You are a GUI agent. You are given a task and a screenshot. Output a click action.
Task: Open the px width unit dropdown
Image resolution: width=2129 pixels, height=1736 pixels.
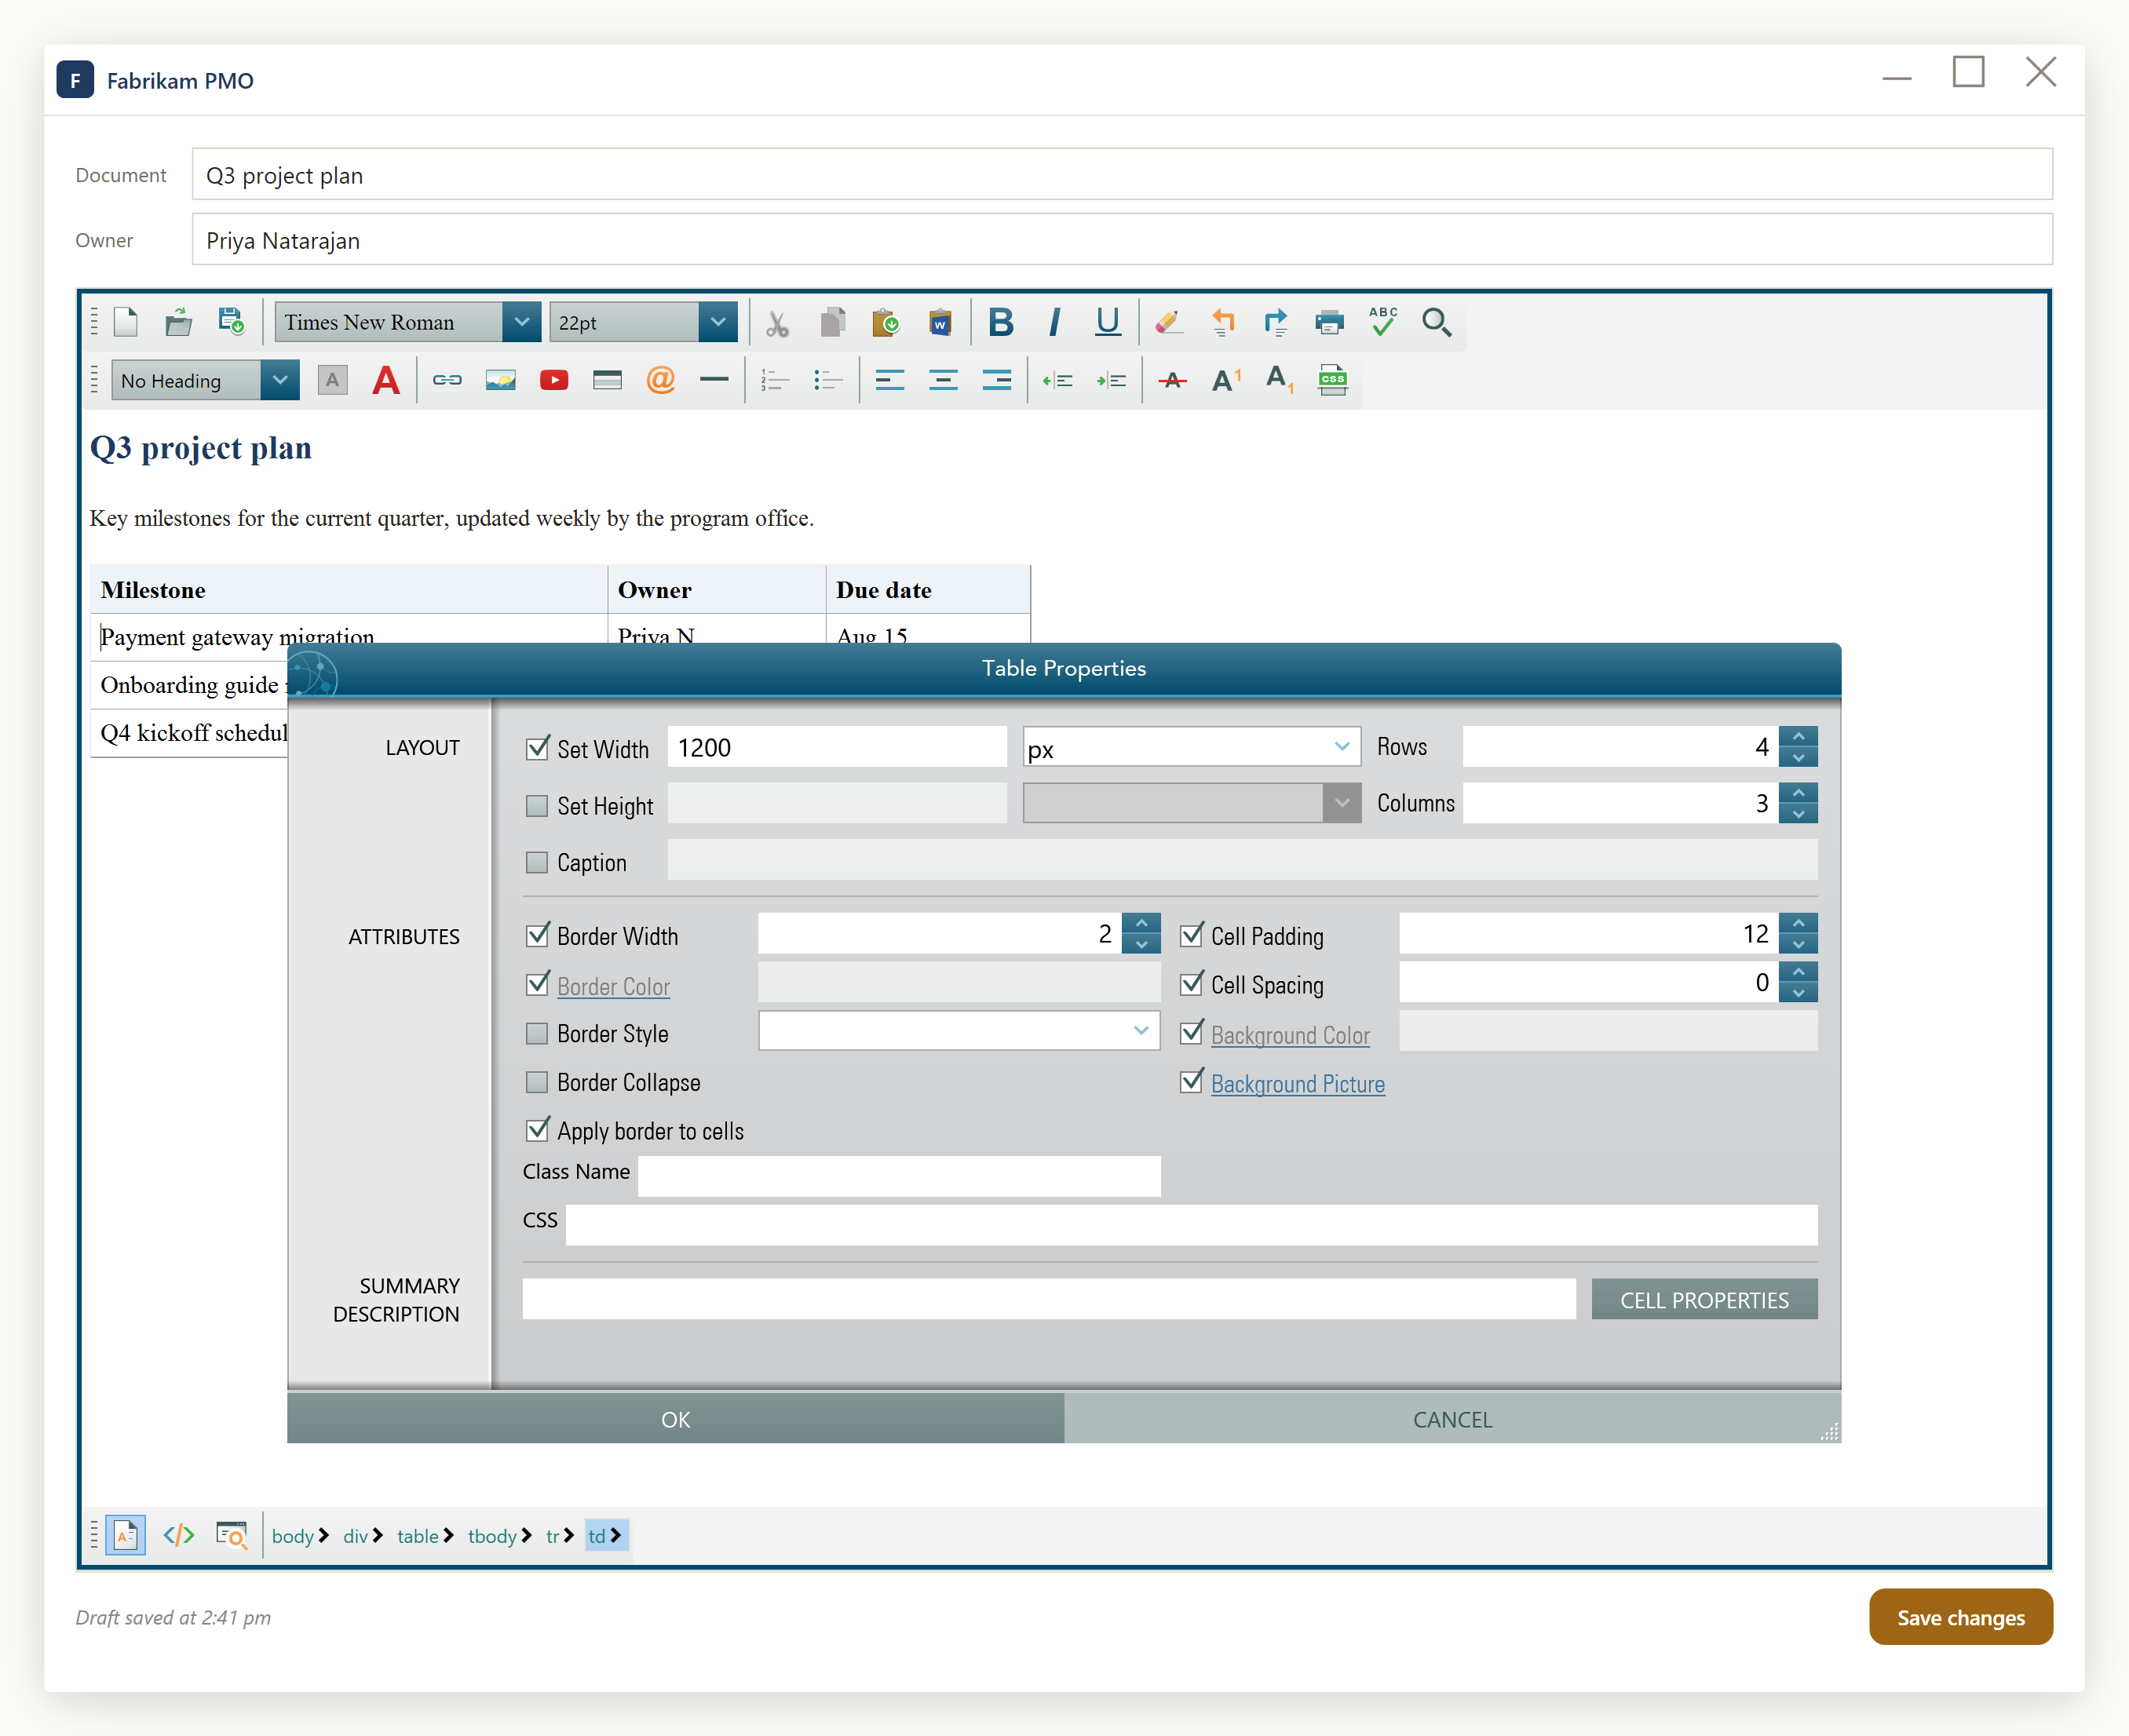click(1341, 747)
